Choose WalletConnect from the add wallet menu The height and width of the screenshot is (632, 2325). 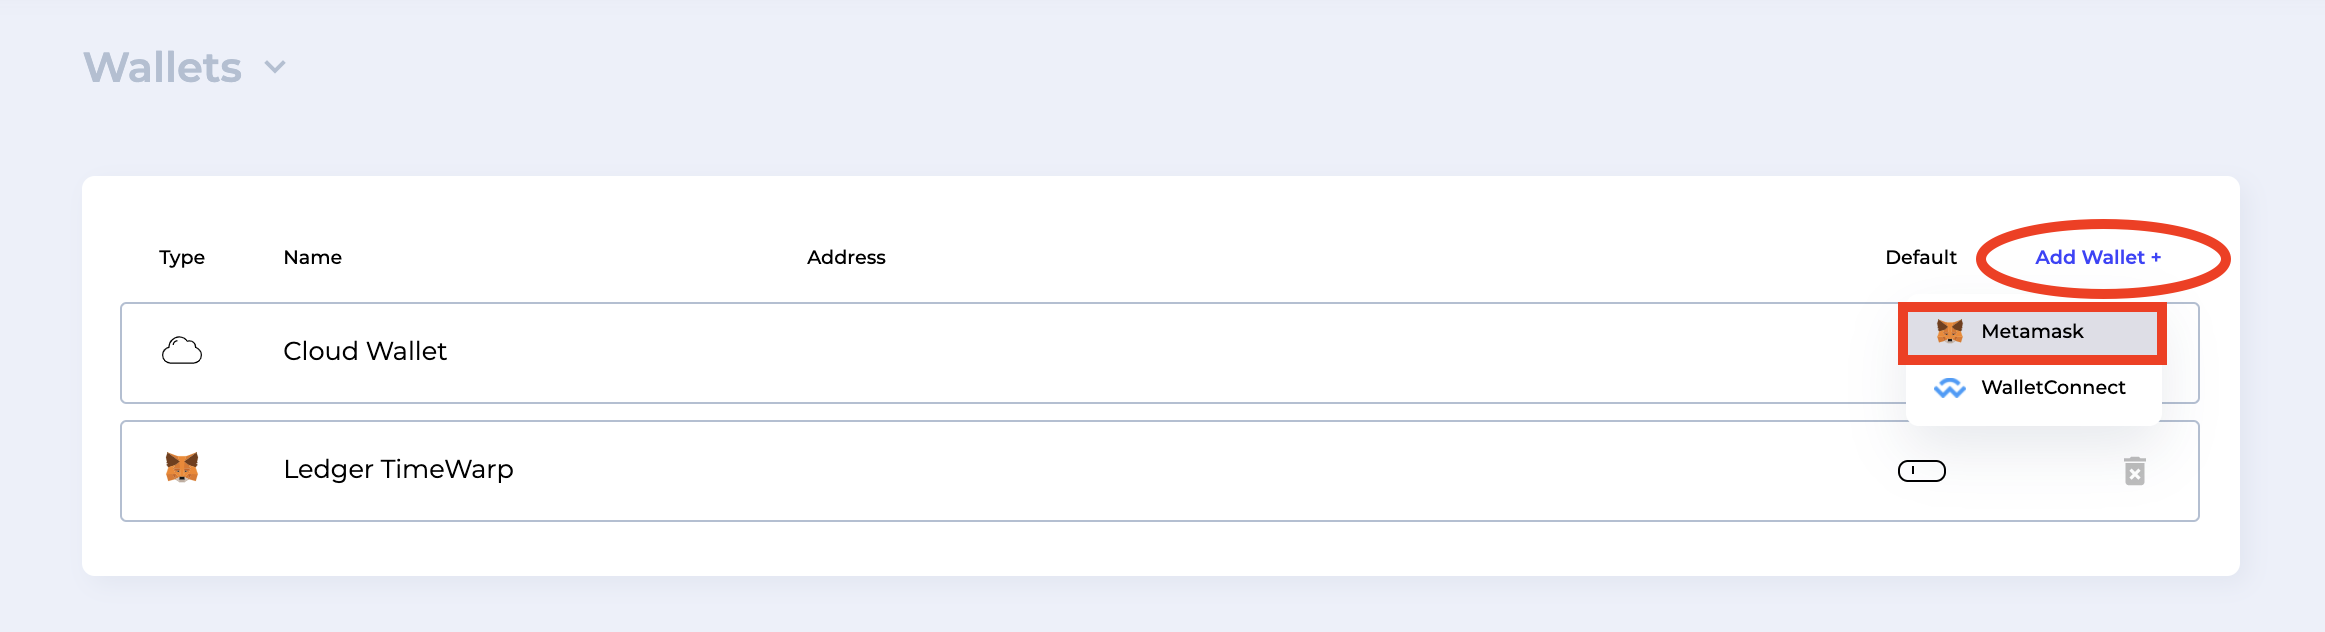tap(2033, 388)
